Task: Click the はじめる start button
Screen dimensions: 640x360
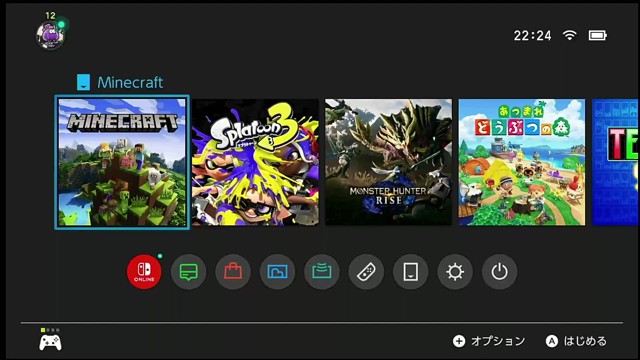Action: coord(576,341)
